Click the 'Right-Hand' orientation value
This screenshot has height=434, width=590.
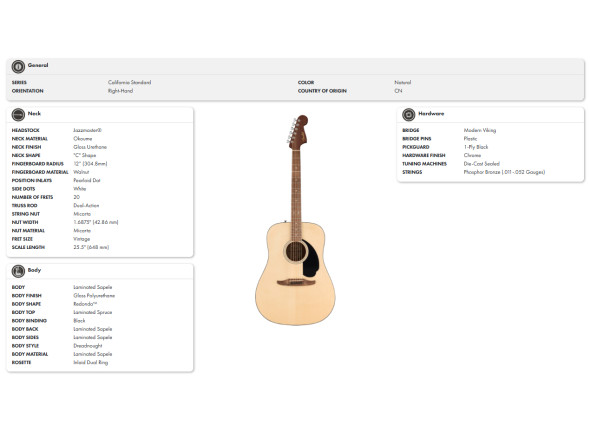coord(120,91)
